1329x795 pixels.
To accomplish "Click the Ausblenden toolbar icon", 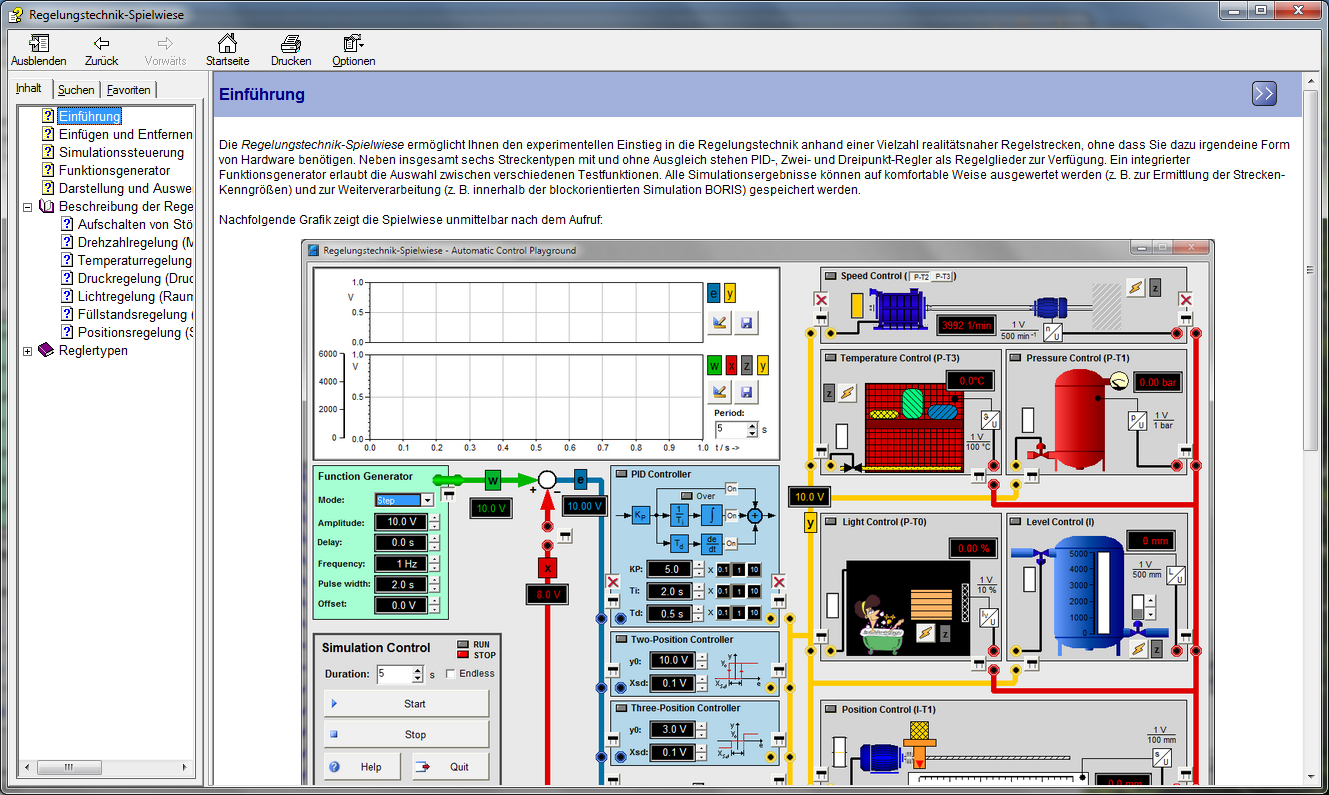I will click(x=38, y=50).
